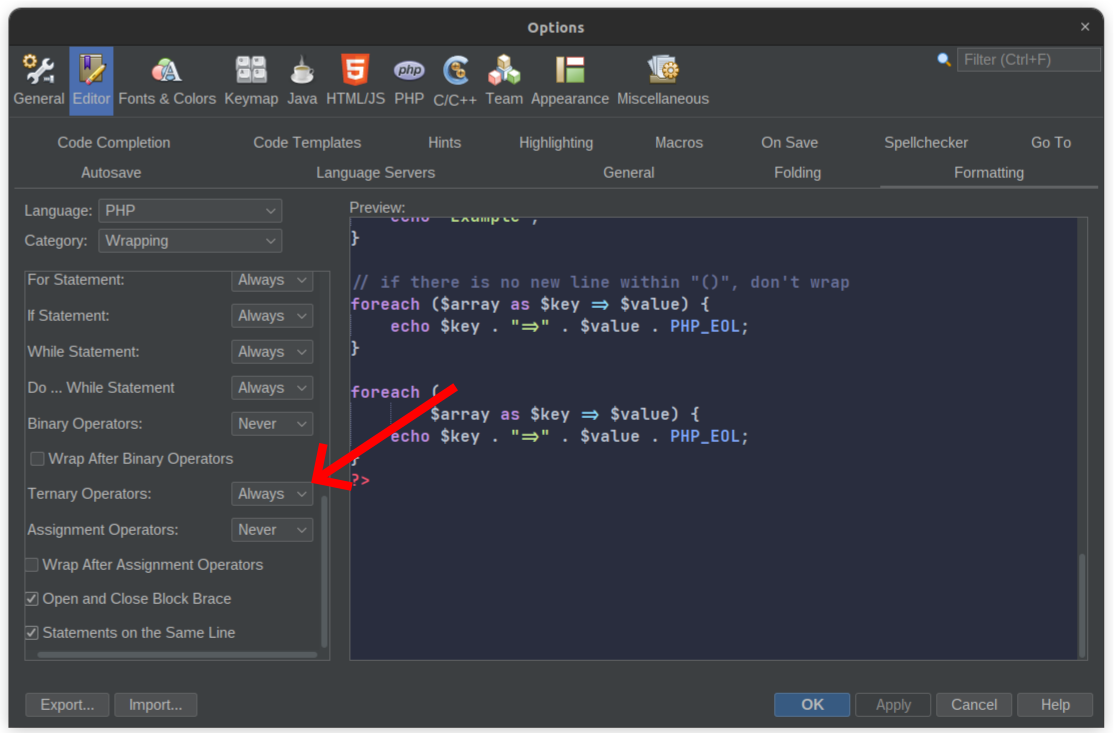Click inside the Filter search field

(x=1028, y=59)
